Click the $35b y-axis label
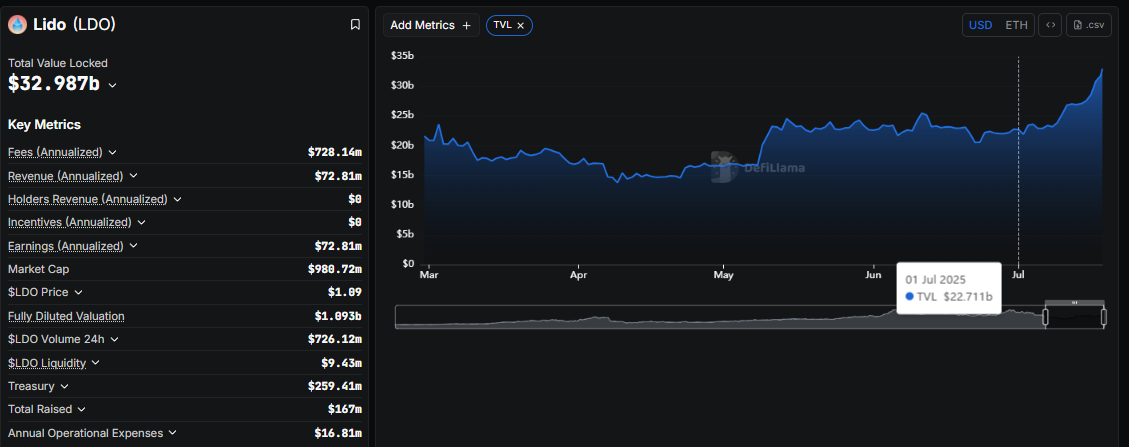This screenshot has height=447, width=1129. pyautogui.click(x=402, y=55)
